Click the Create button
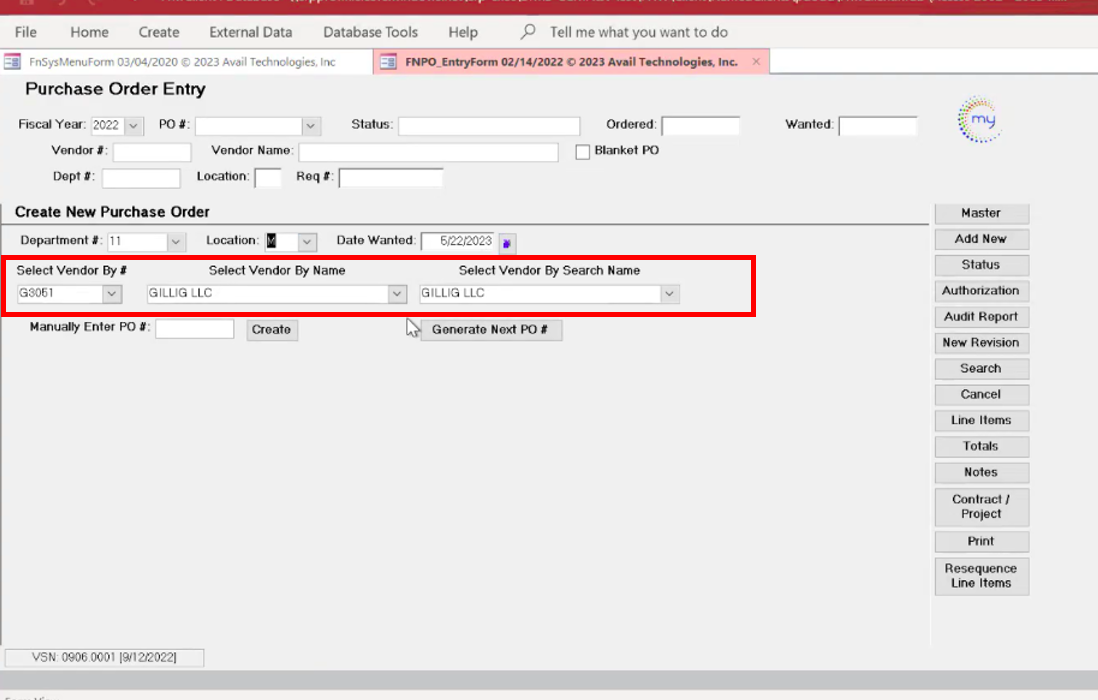 tap(271, 330)
